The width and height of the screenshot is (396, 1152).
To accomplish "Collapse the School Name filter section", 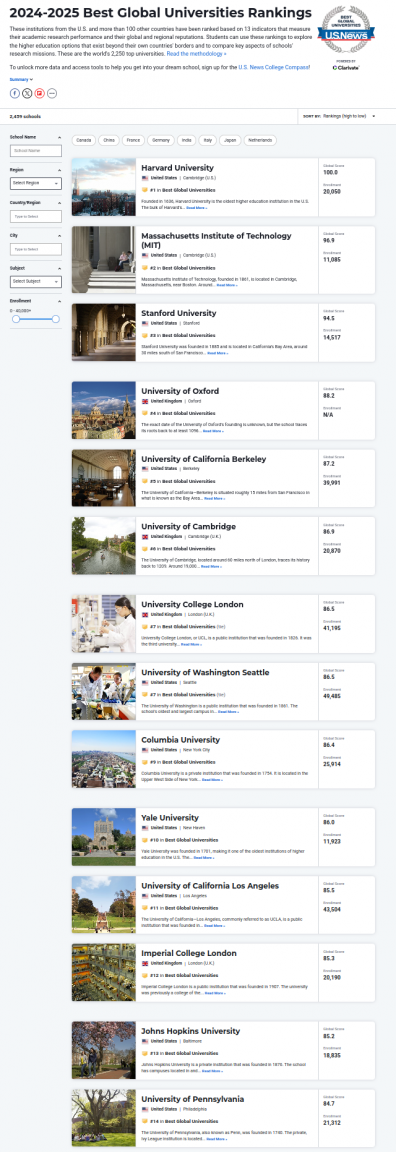I will [x=58, y=137].
